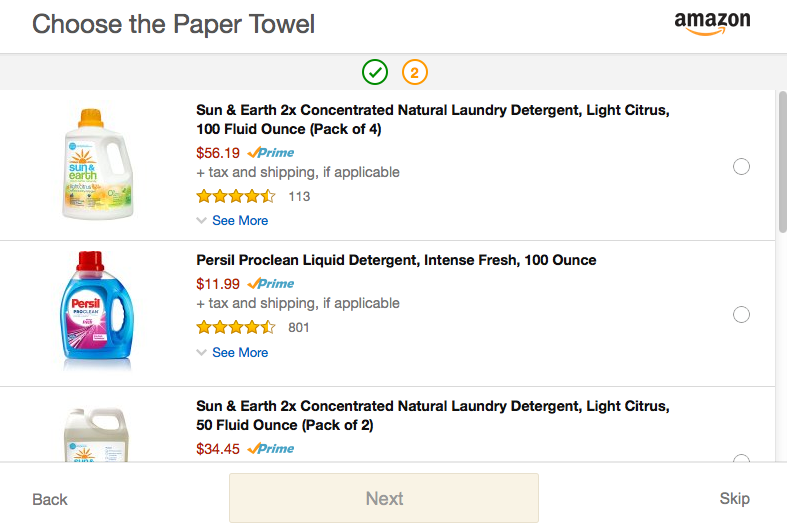Click chevron beside Persil See More
The image size is (787, 527).
tap(201, 352)
